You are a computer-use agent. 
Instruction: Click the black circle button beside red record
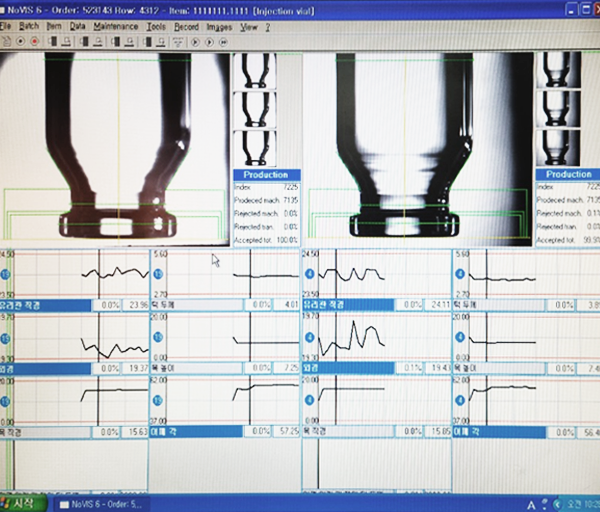point(20,42)
